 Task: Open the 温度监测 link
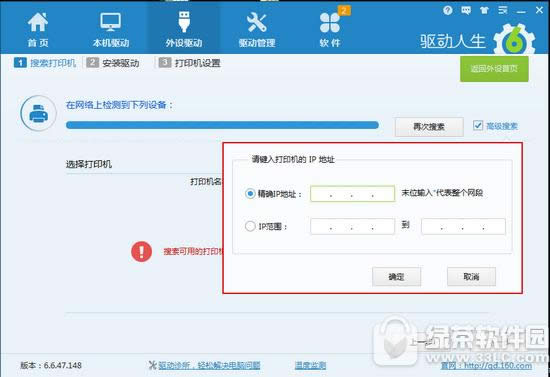tap(310, 365)
